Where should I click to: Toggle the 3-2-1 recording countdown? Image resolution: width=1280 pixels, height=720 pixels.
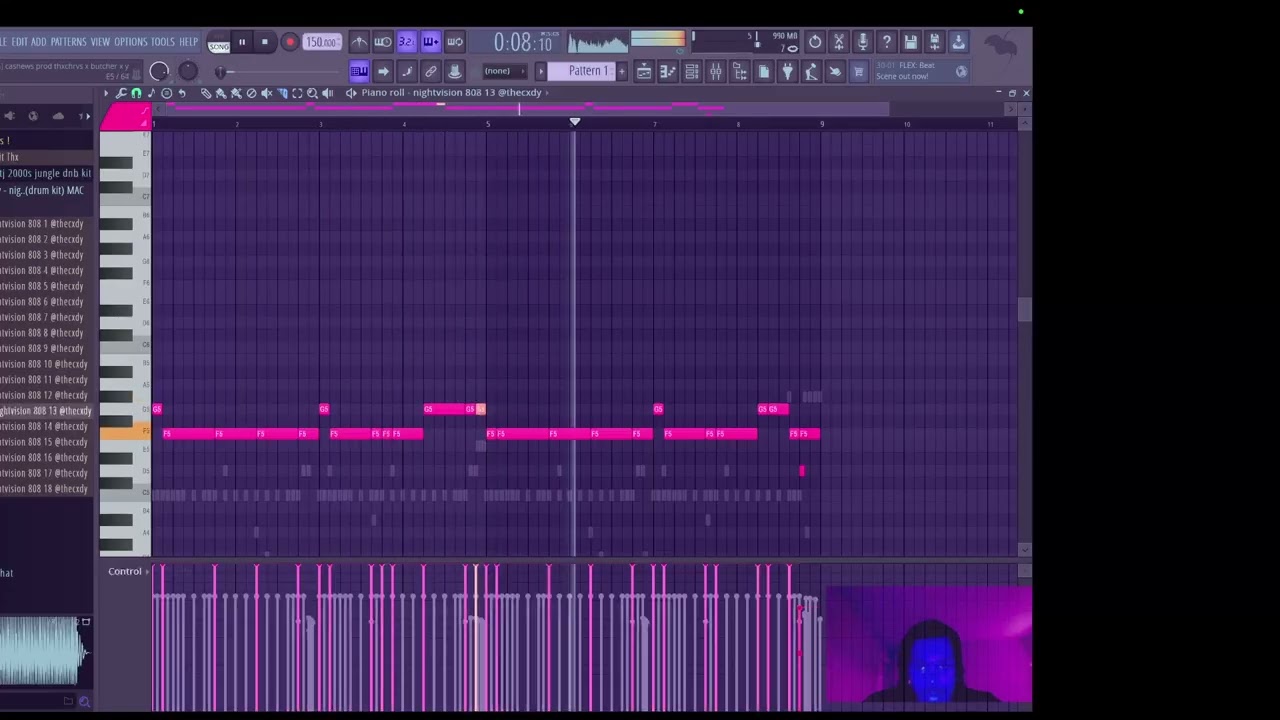click(x=407, y=42)
